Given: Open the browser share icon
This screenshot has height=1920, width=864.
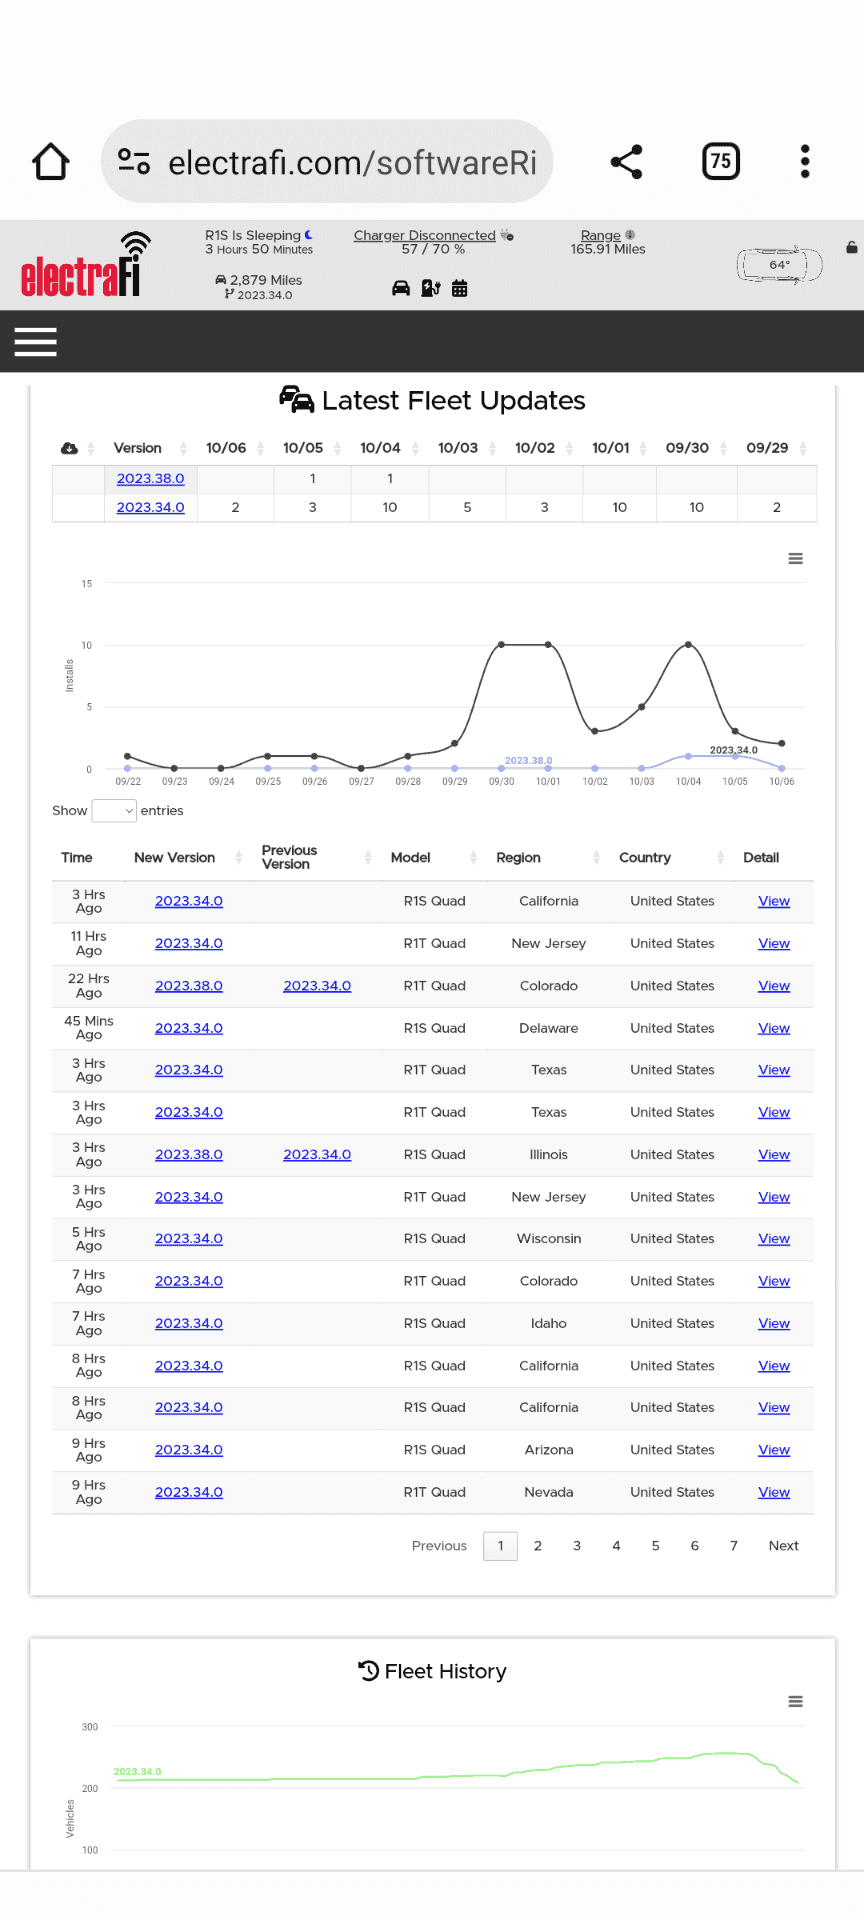Looking at the screenshot, I should pyautogui.click(x=627, y=161).
